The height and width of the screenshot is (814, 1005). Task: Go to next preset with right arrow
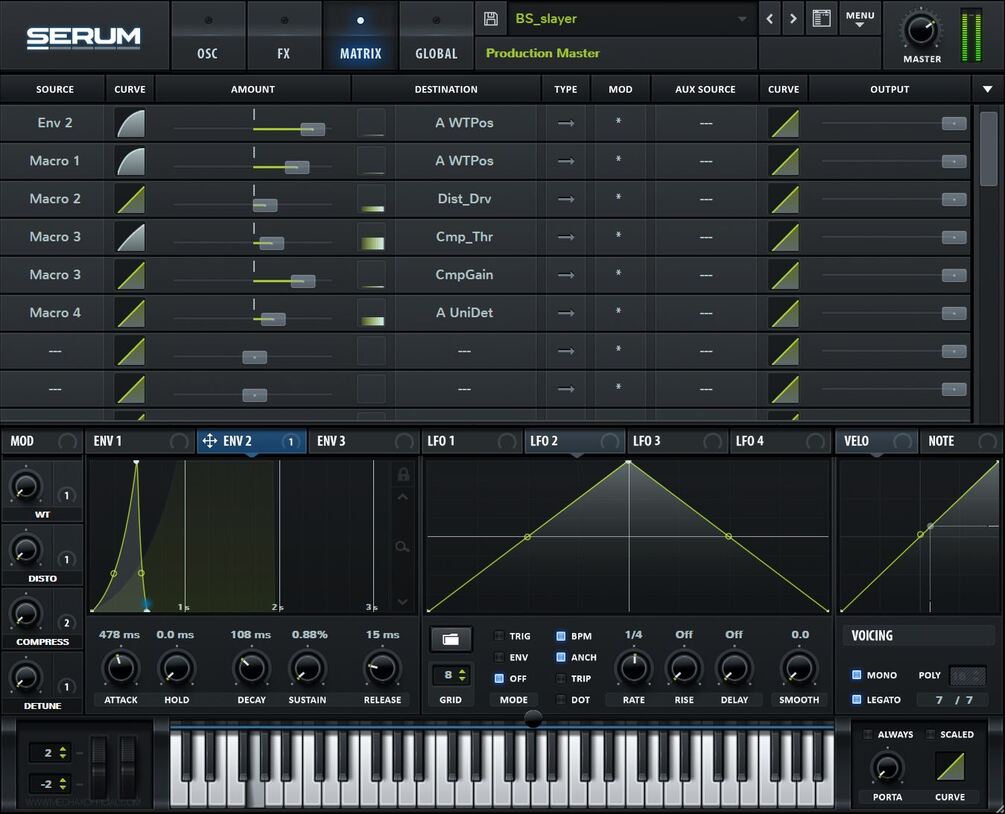click(x=793, y=19)
